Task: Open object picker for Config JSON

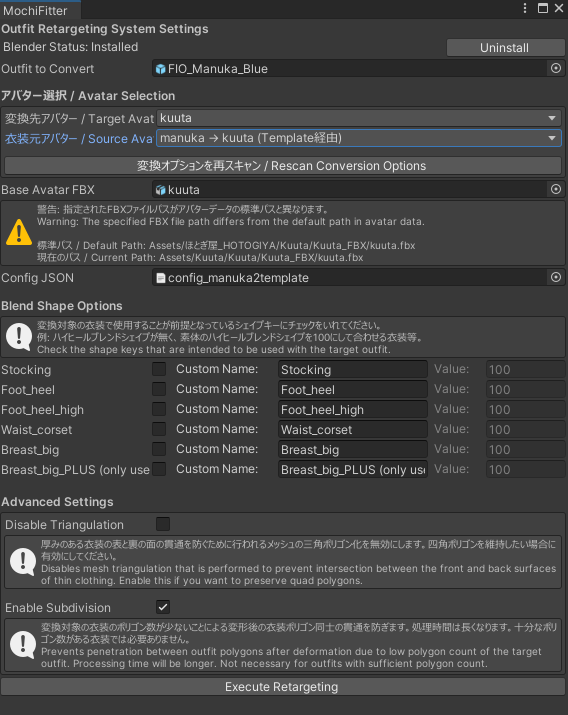Action: coord(556,277)
